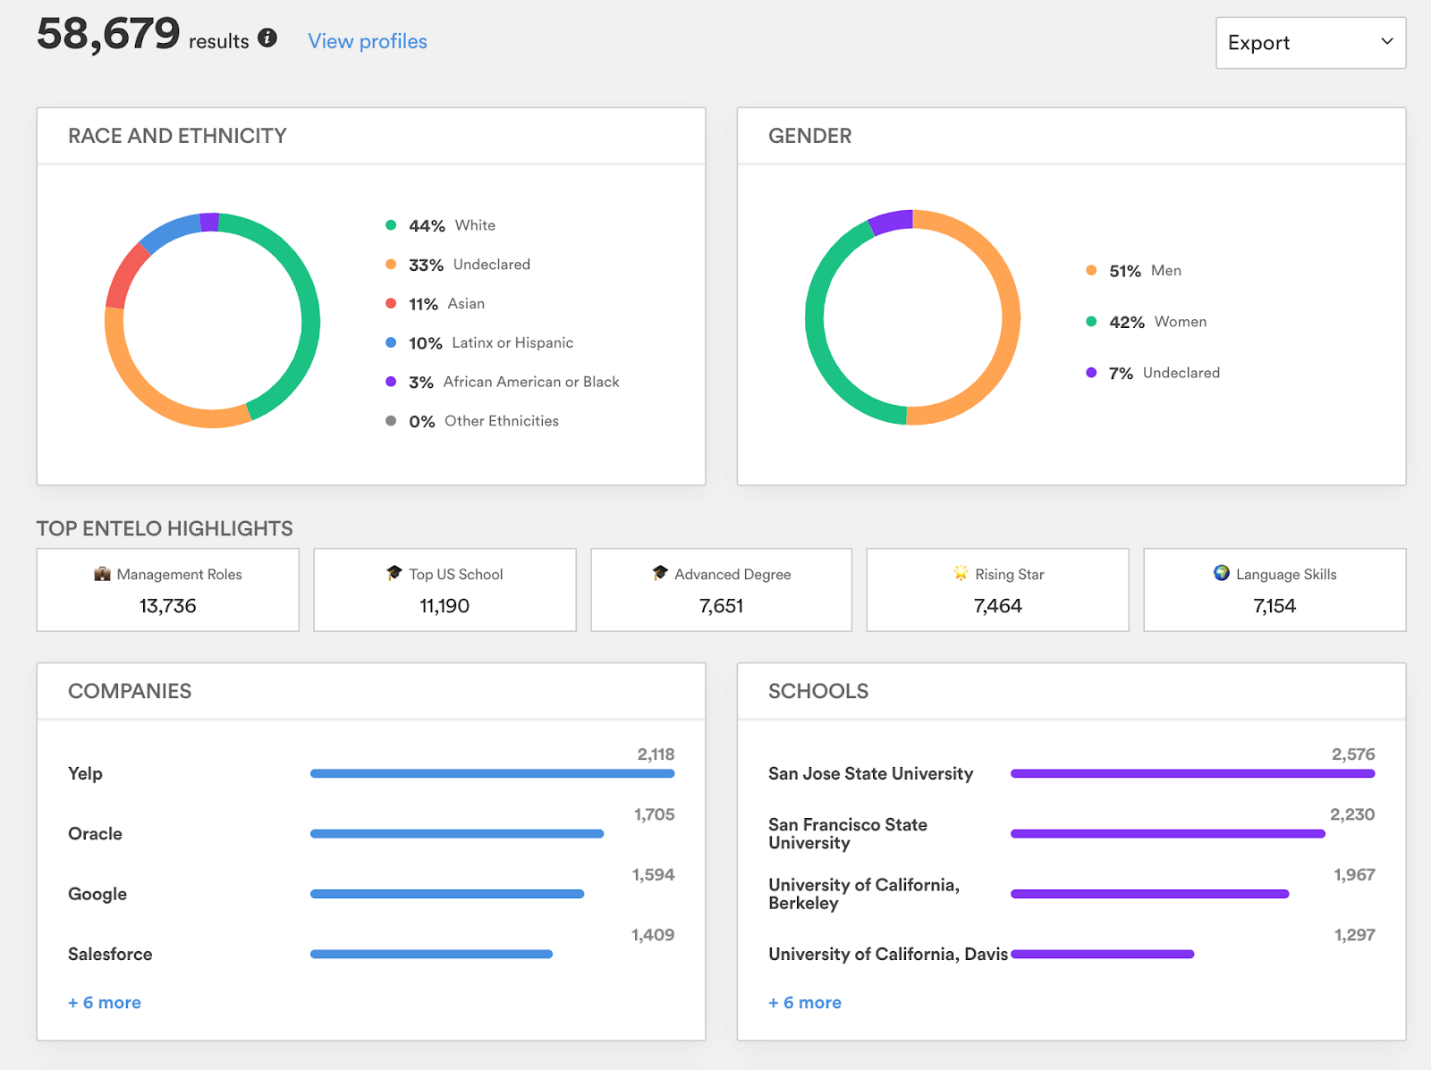Click the orange Undeclared ethnicity legend dot
The width and height of the screenshot is (1431, 1070).
point(391,264)
